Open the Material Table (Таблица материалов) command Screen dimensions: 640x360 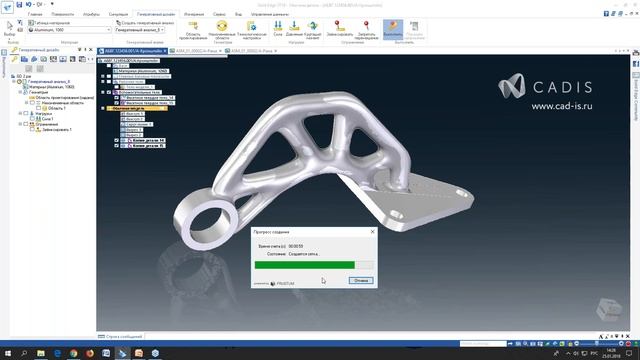(49, 23)
